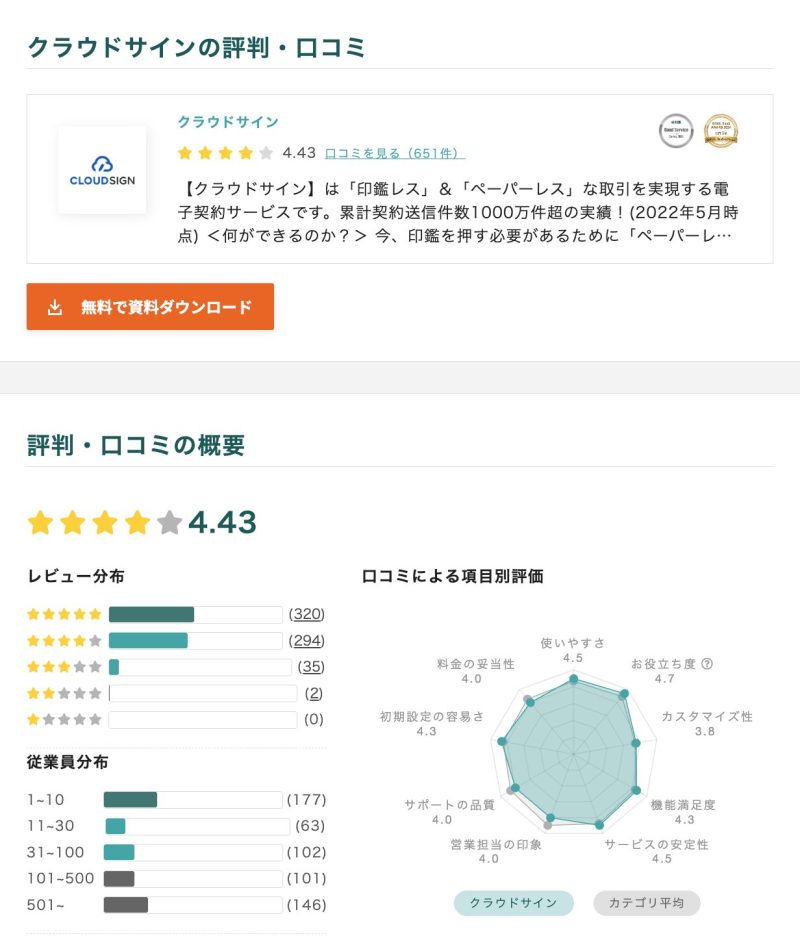Image resolution: width=800 pixels, height=951 pixels.
Task: Click the help icon beside お役立ち度
Action: (707, 664)
